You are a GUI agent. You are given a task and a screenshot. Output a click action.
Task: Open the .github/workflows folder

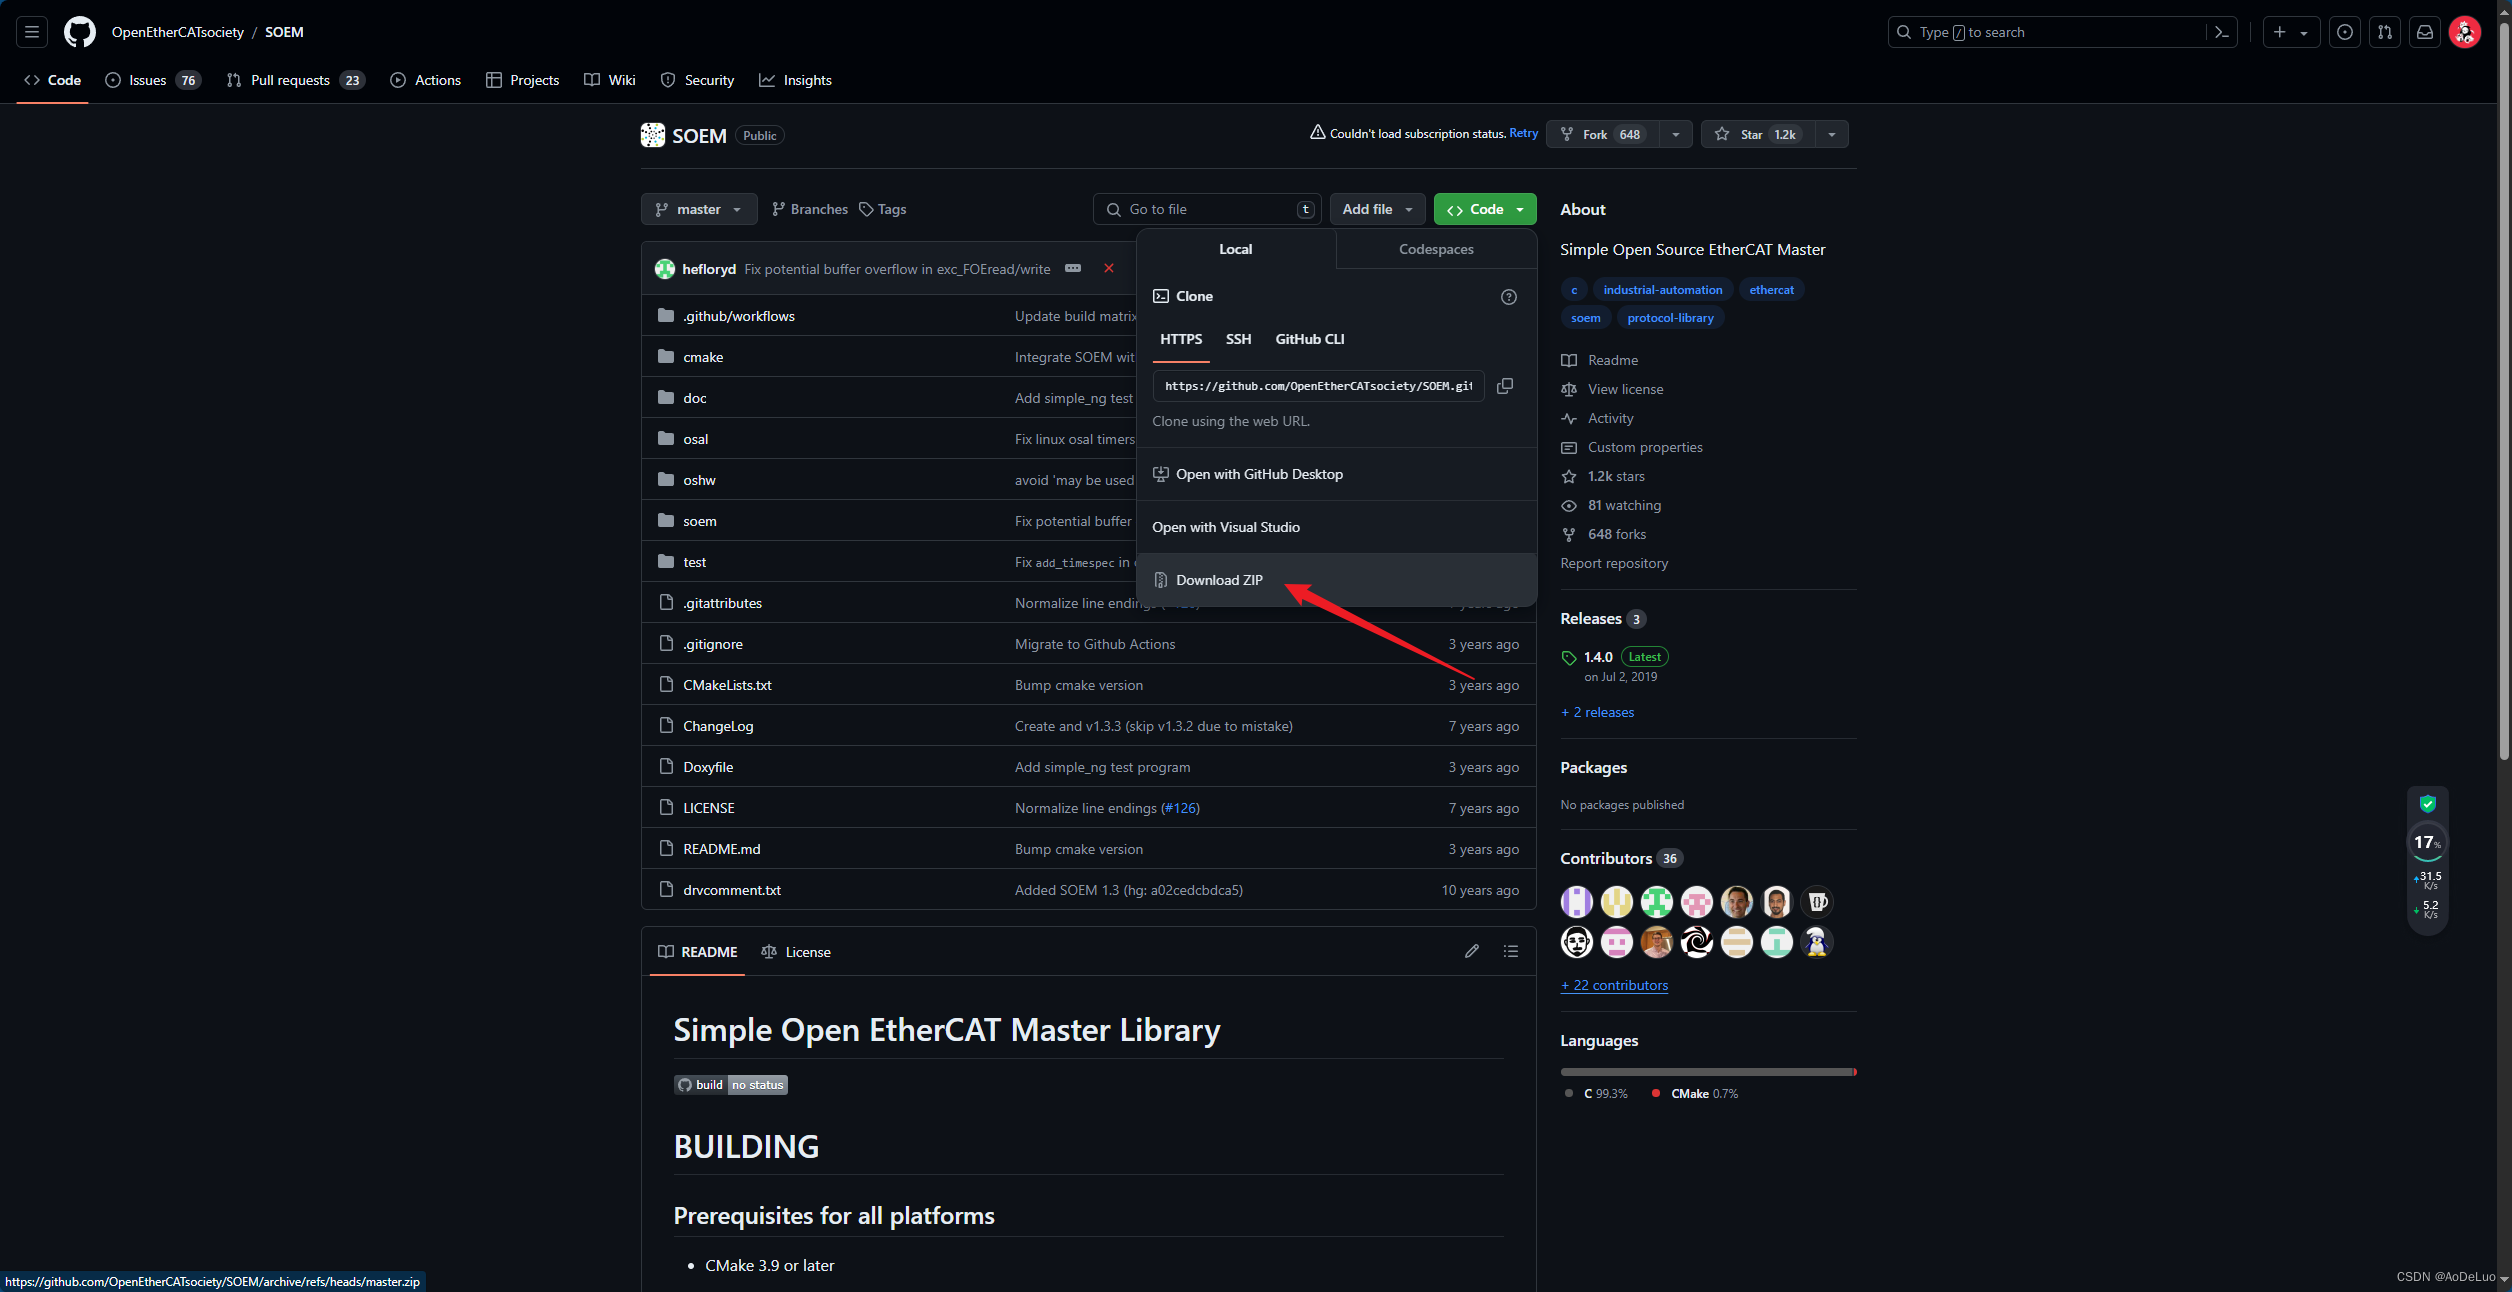739,316
